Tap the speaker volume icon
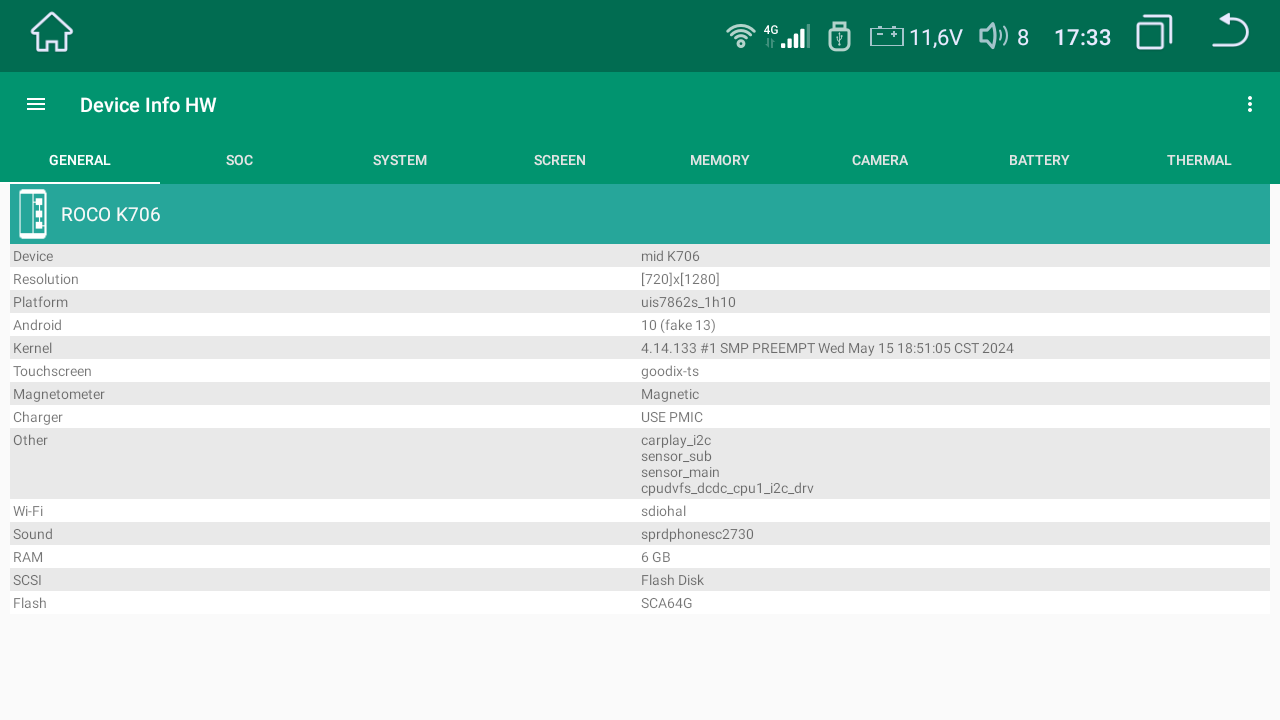The width and height of the screenshot is (1280, 720). pos(993,36)
